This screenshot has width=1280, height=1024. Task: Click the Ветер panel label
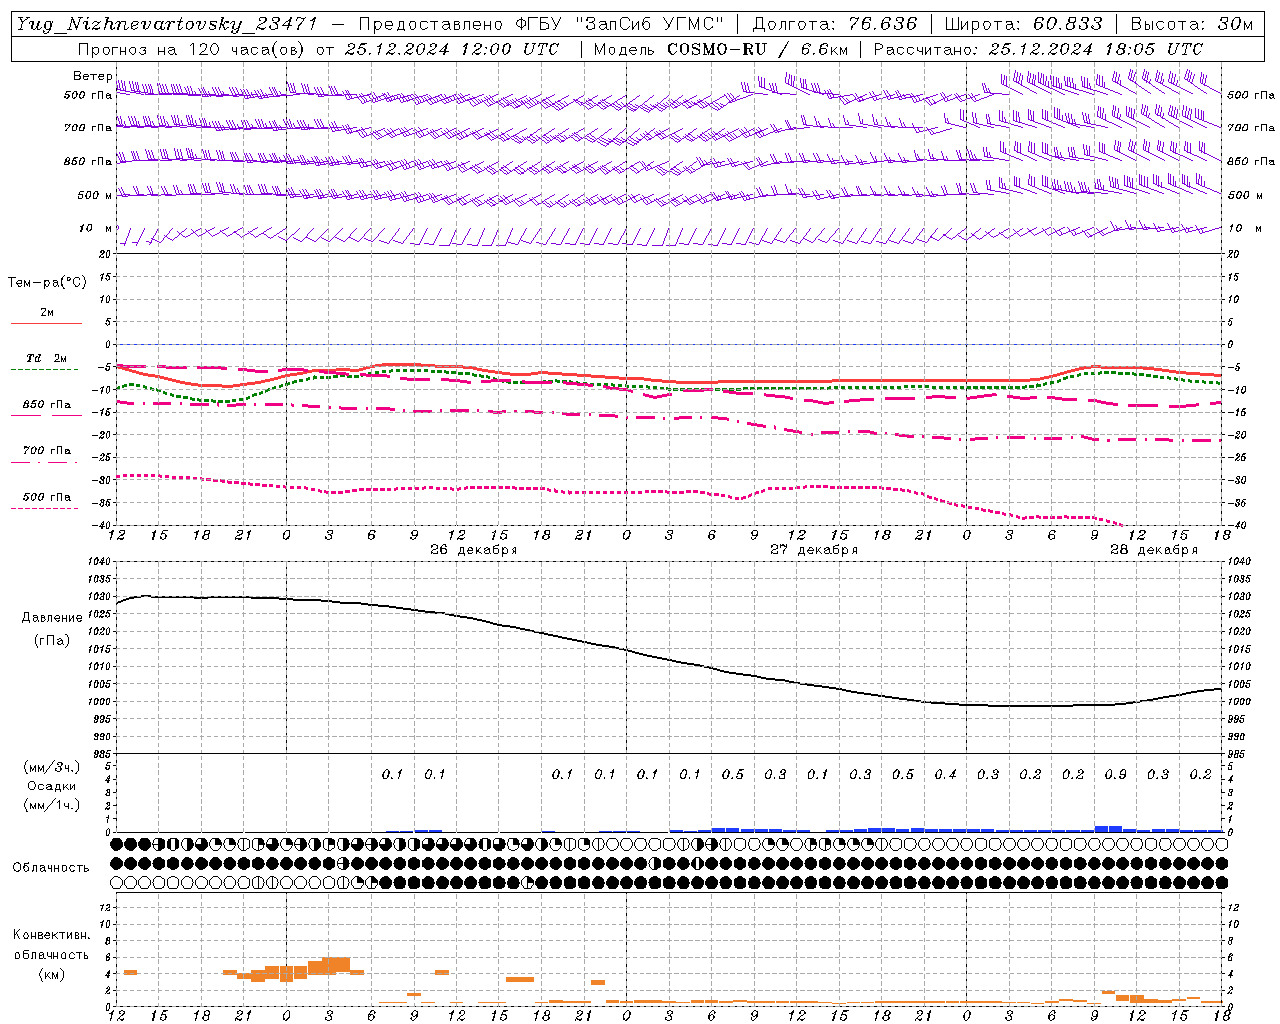[x=92, y=76]
